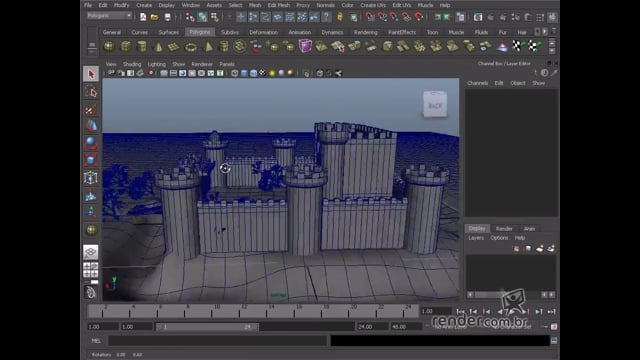Click the purple cube shelf icon
Viewport: 640px width, 360px height.
[305, 46]
